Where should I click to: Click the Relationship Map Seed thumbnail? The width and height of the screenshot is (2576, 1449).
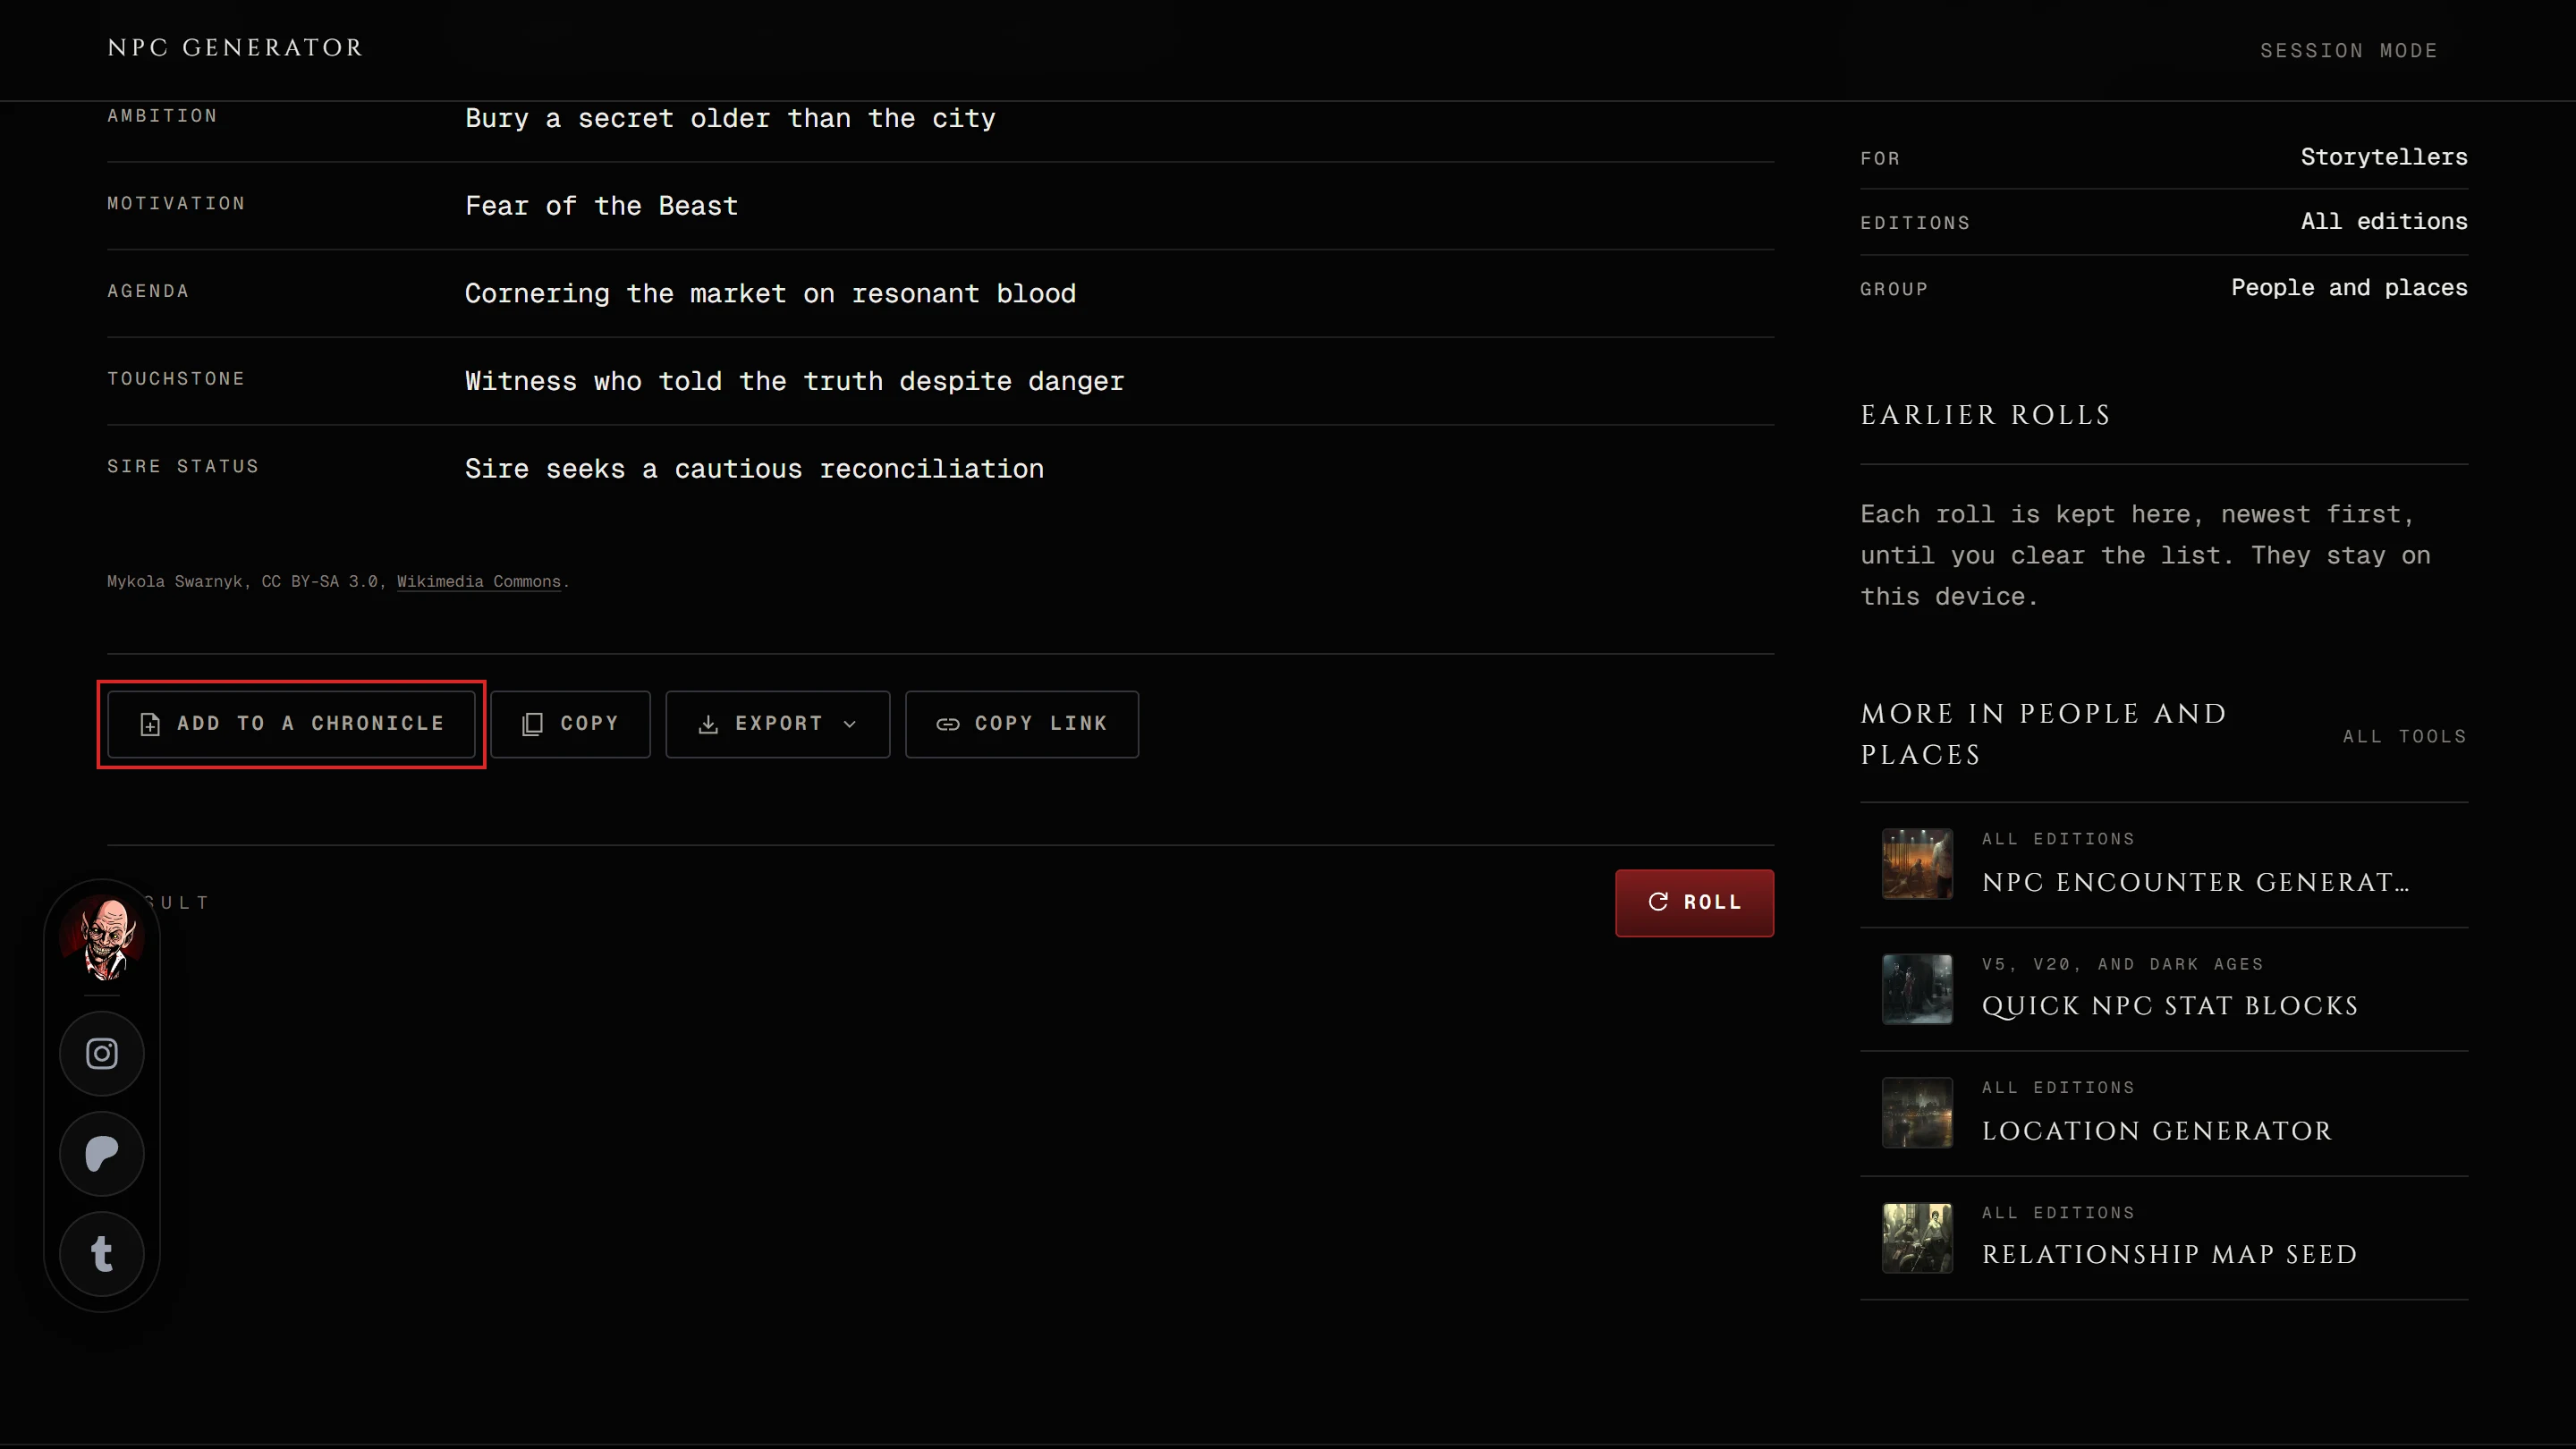(x=1917, y=1237)
